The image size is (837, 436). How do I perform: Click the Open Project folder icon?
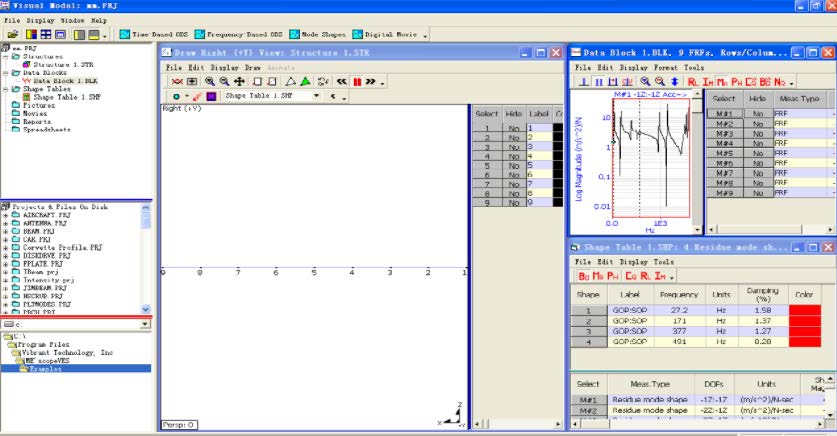[13, 34]
